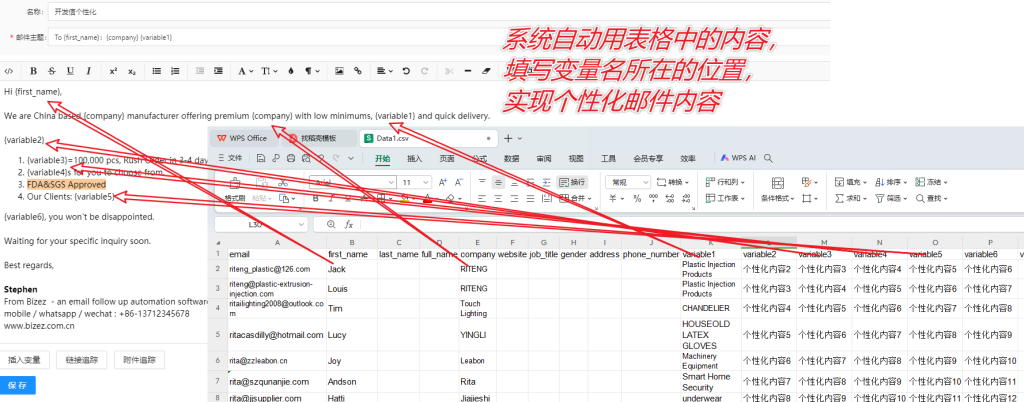This screenshot has width=1024, height=402.
Task: Click the 插入变量 button
Action: 24,360
